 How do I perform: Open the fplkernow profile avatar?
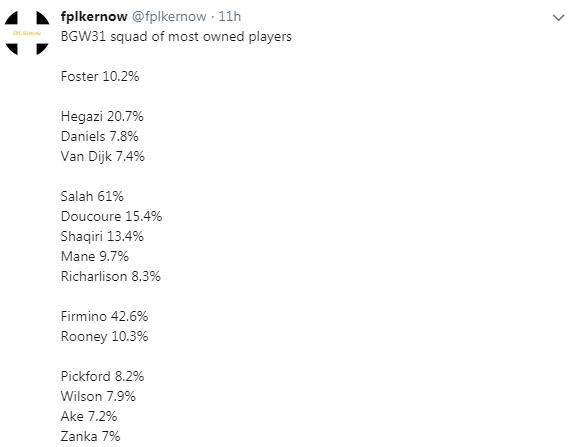point(27,33)
